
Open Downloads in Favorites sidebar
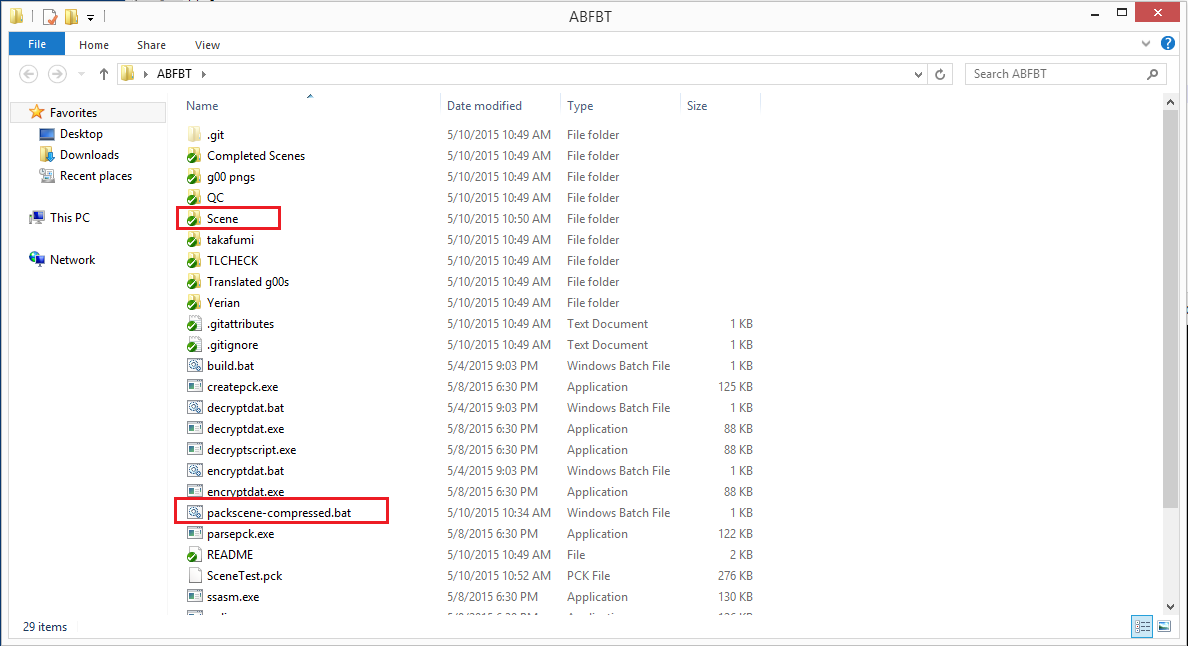89,155
